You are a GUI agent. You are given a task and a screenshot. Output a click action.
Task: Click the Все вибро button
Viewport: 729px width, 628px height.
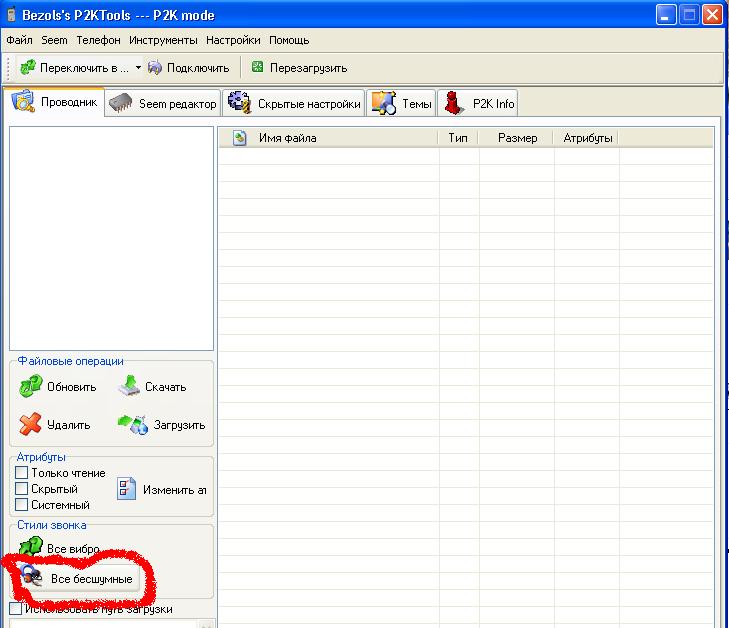pyautogui.click(x=60, y=549)
